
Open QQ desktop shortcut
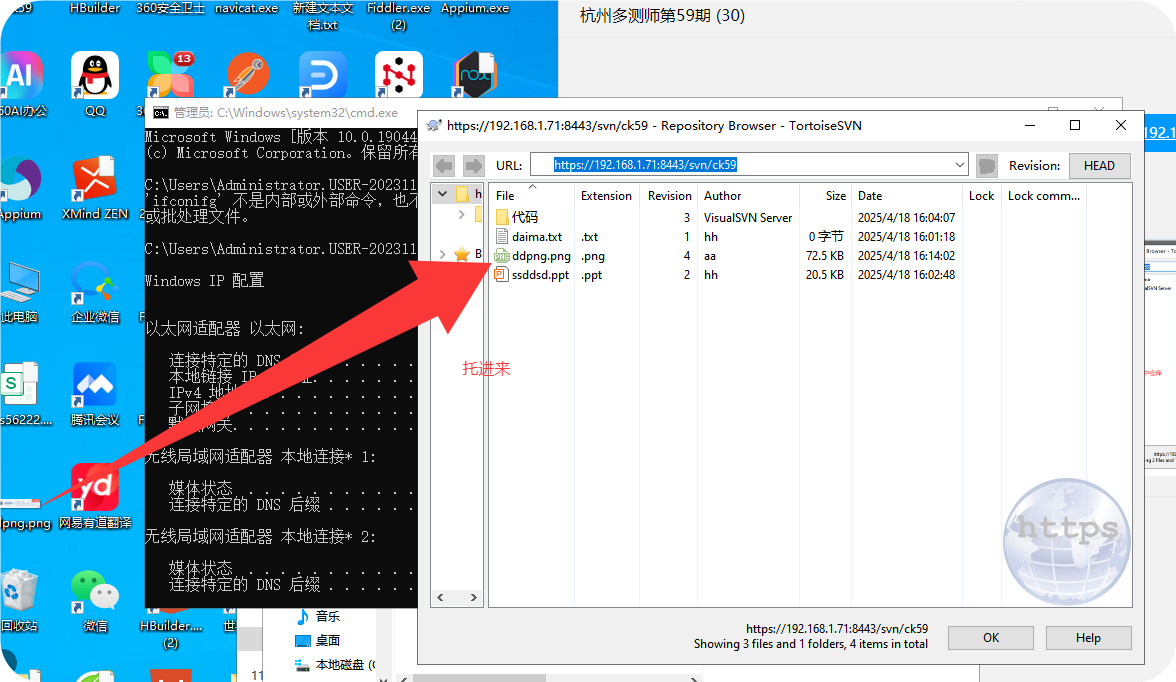(x=95, y=84)
